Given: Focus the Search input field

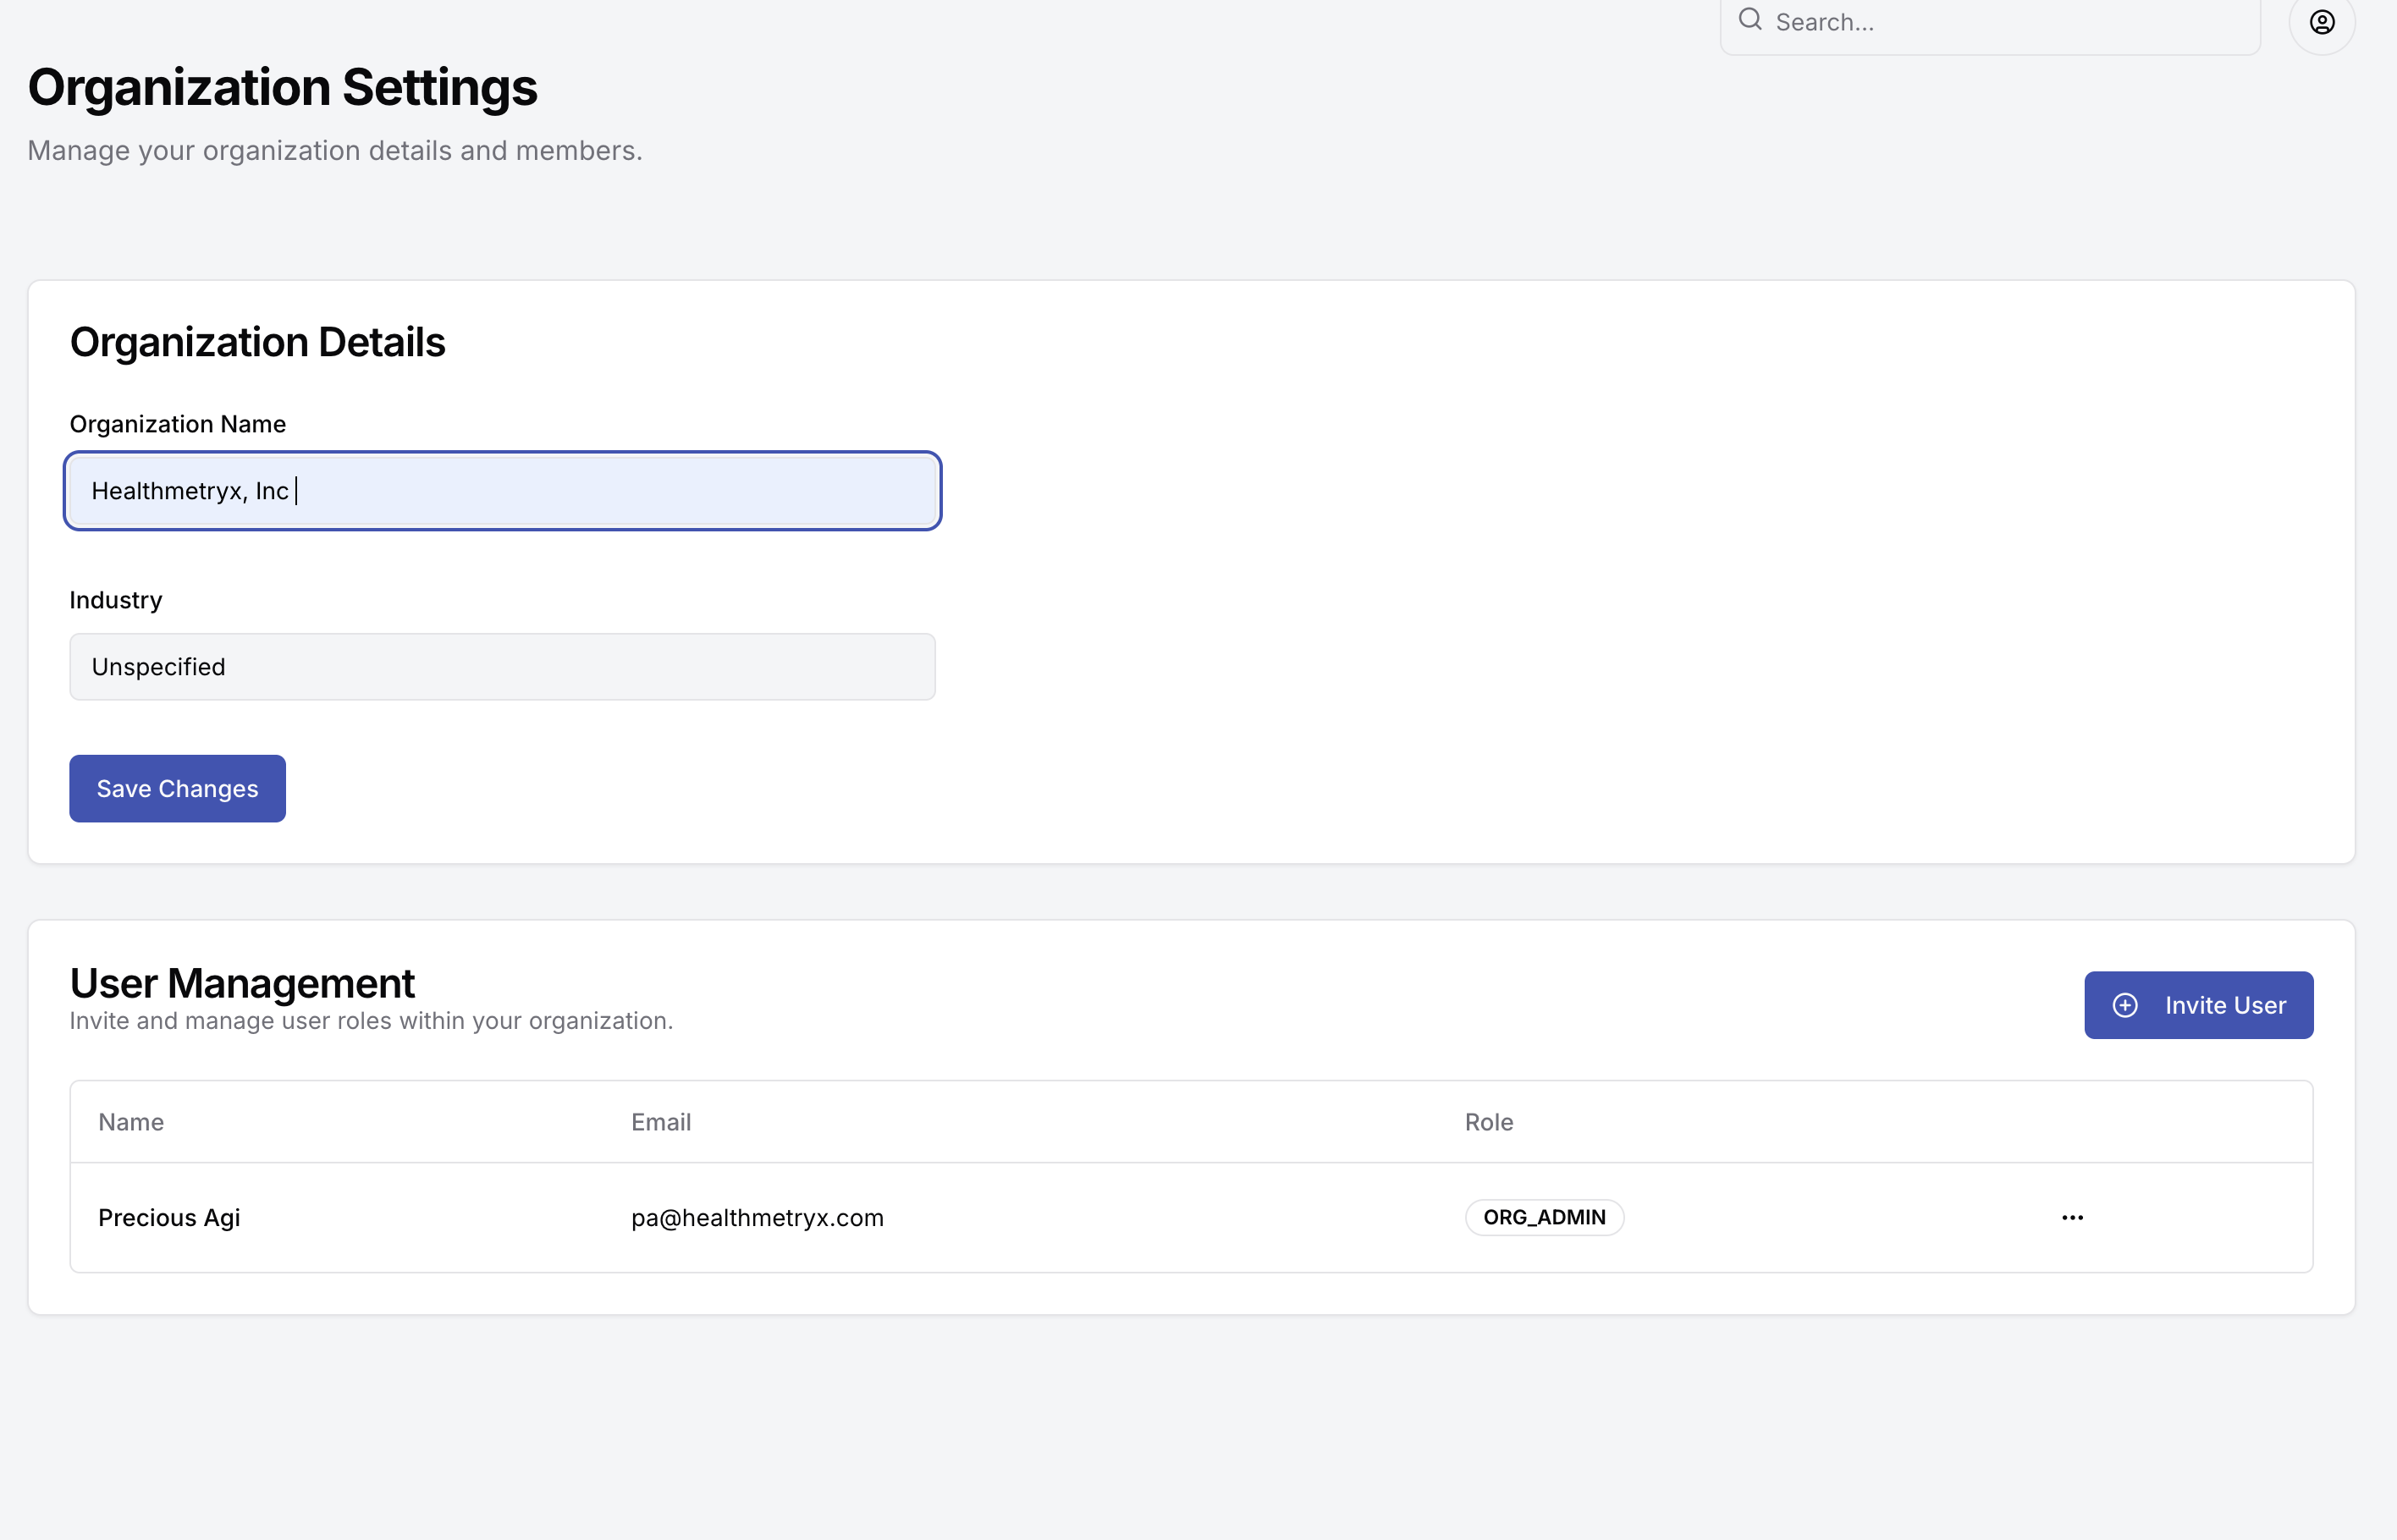Looking at the screenshot, I should [x=2000, y=22].
